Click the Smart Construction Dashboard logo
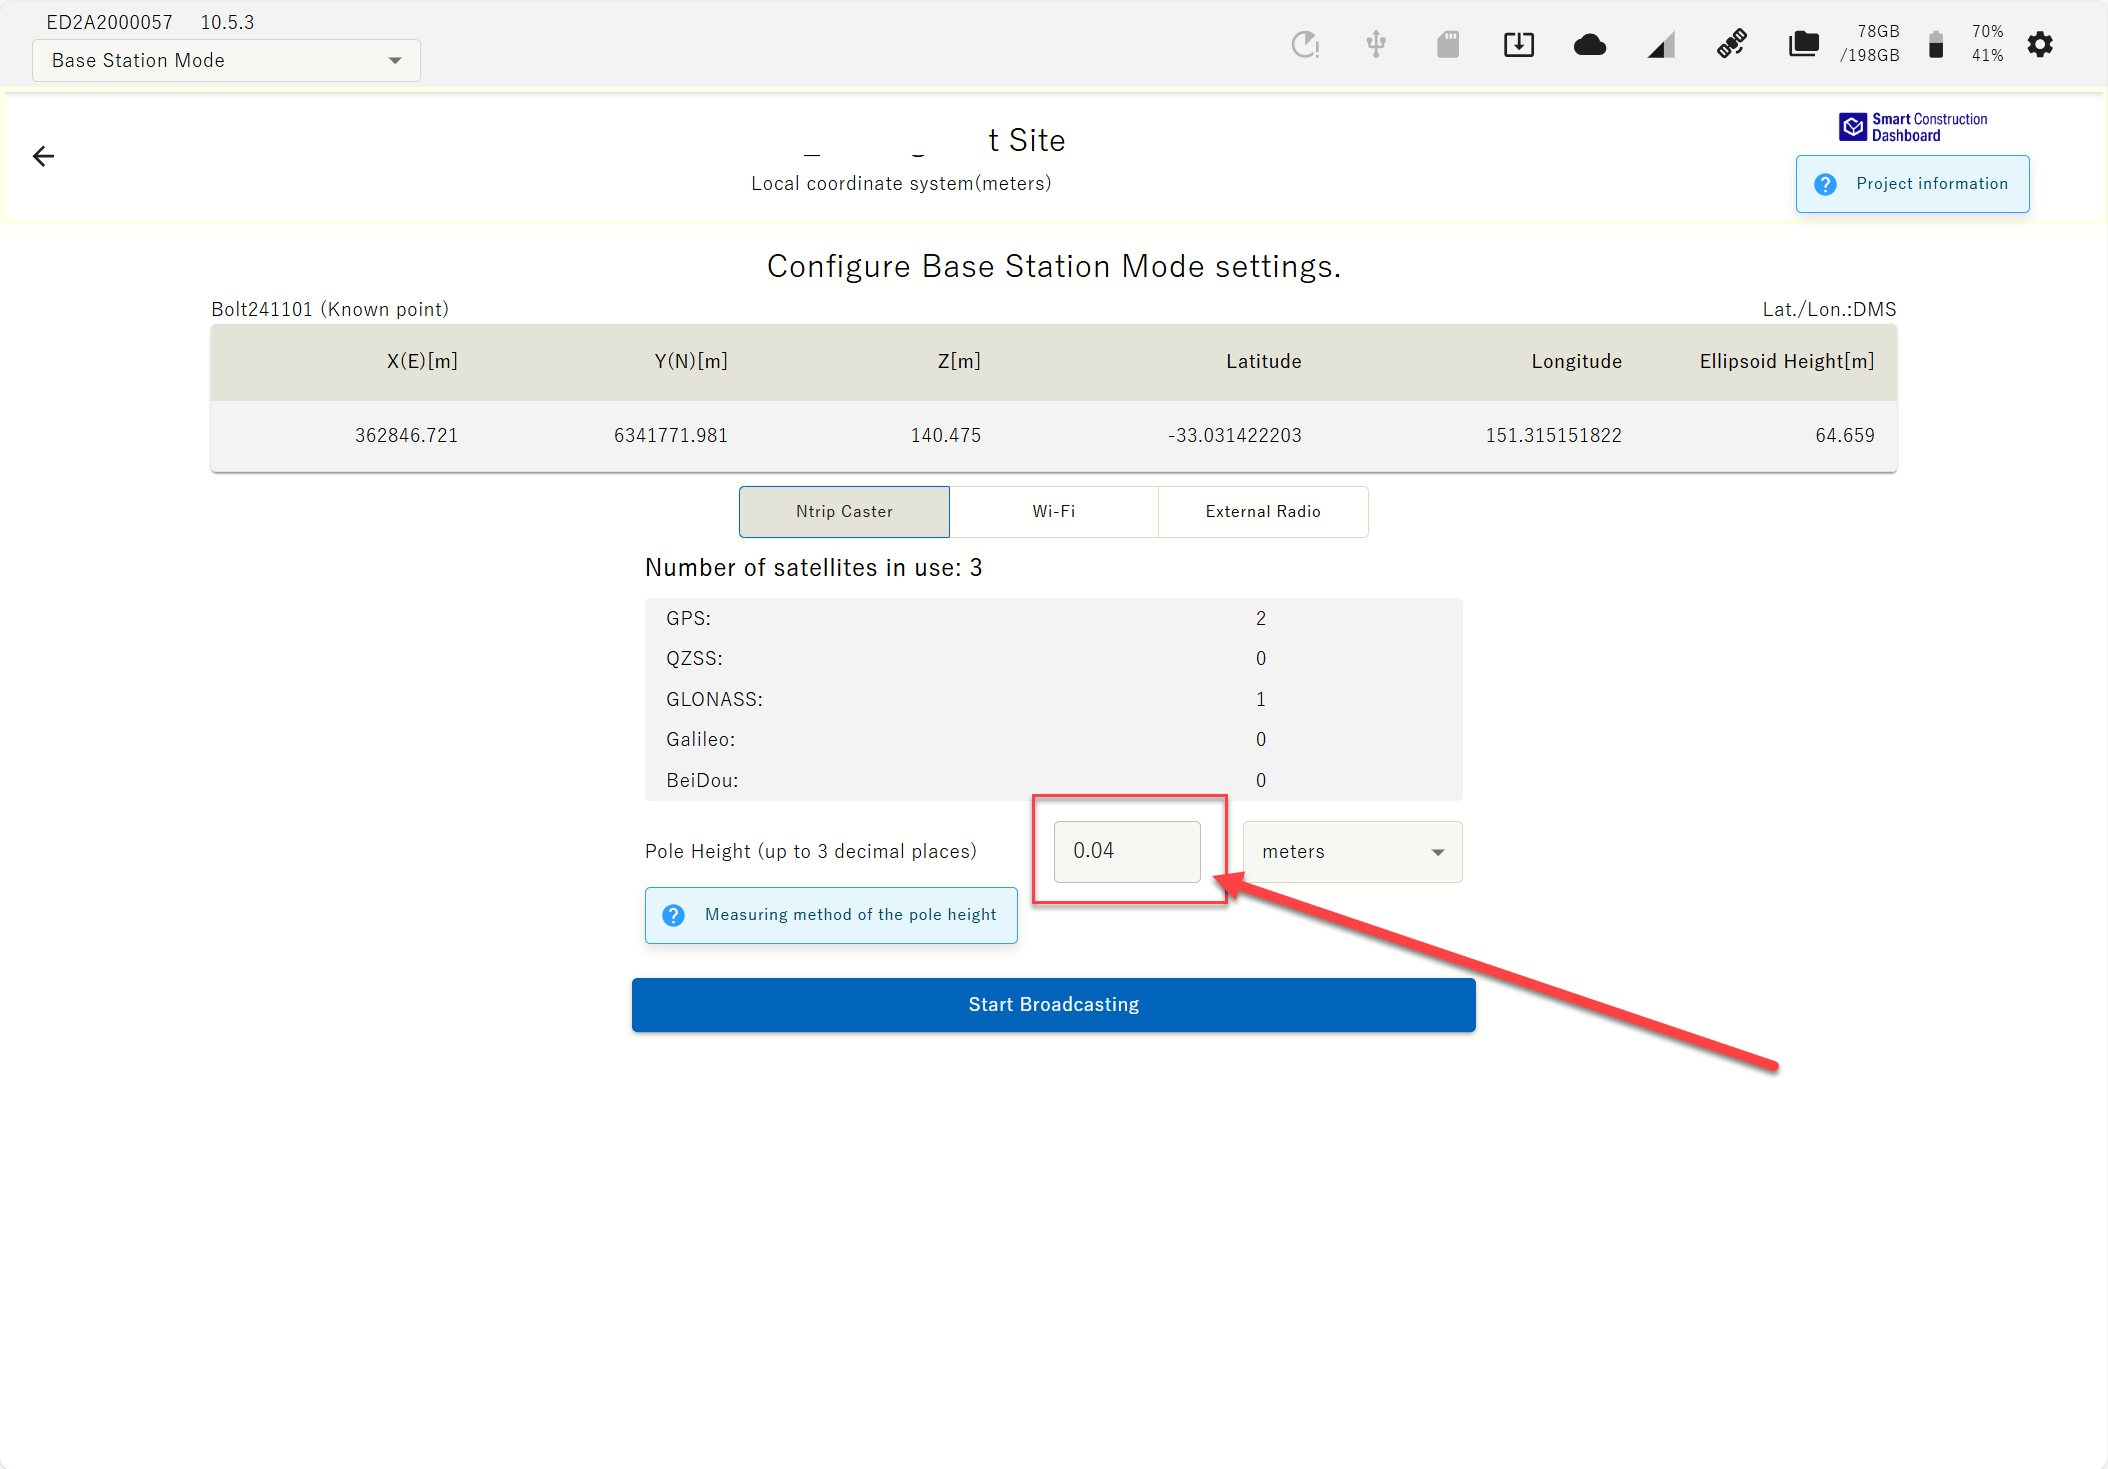Viewport: 2108px width, 1469px height. coord(1913,127)
